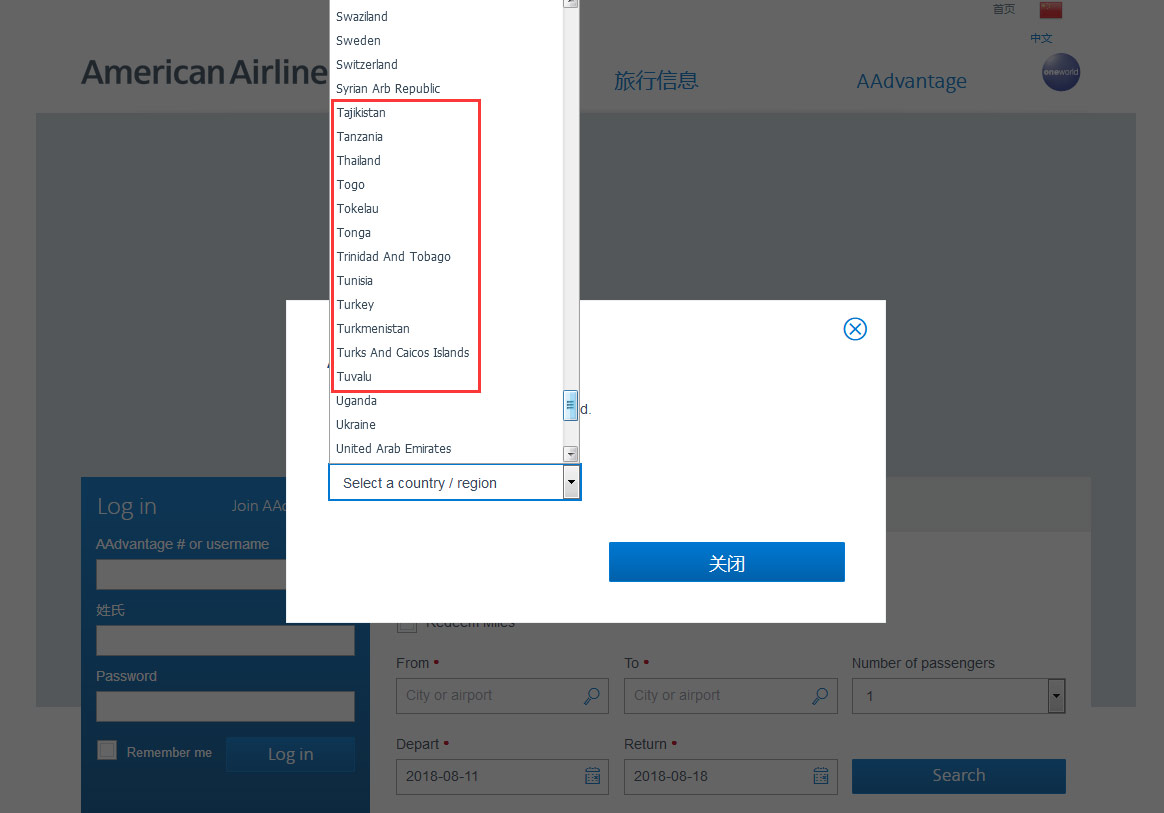This screenshot has height=813, width=1164.
Task: Click the oneworld alliance logo
Action: pos(1061,72)
